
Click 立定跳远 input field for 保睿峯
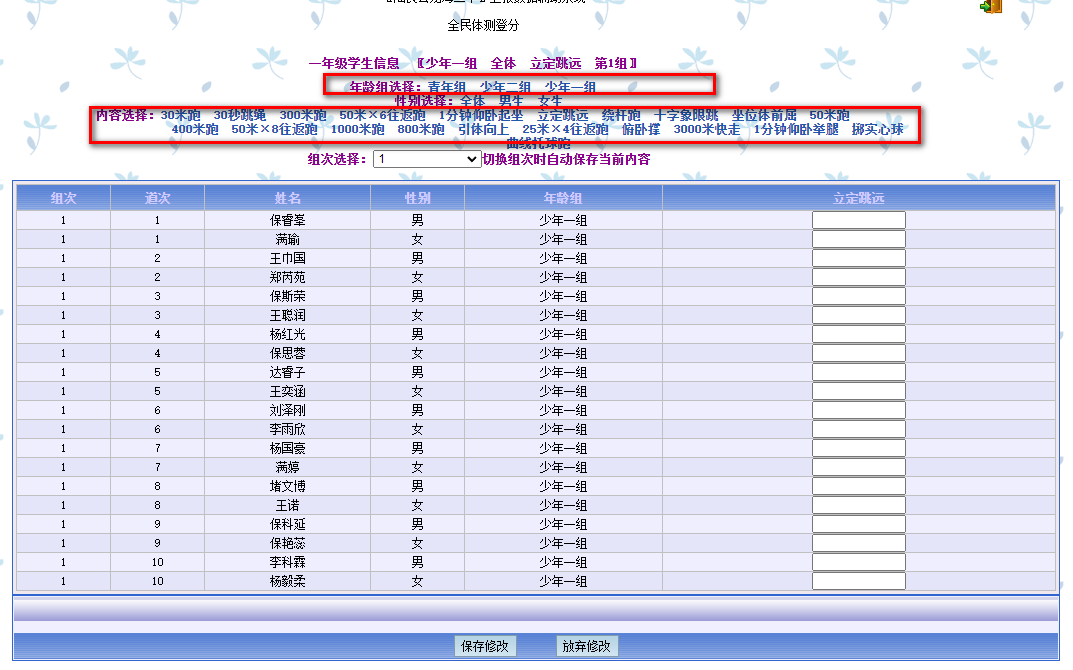click(x=858, y=220)
